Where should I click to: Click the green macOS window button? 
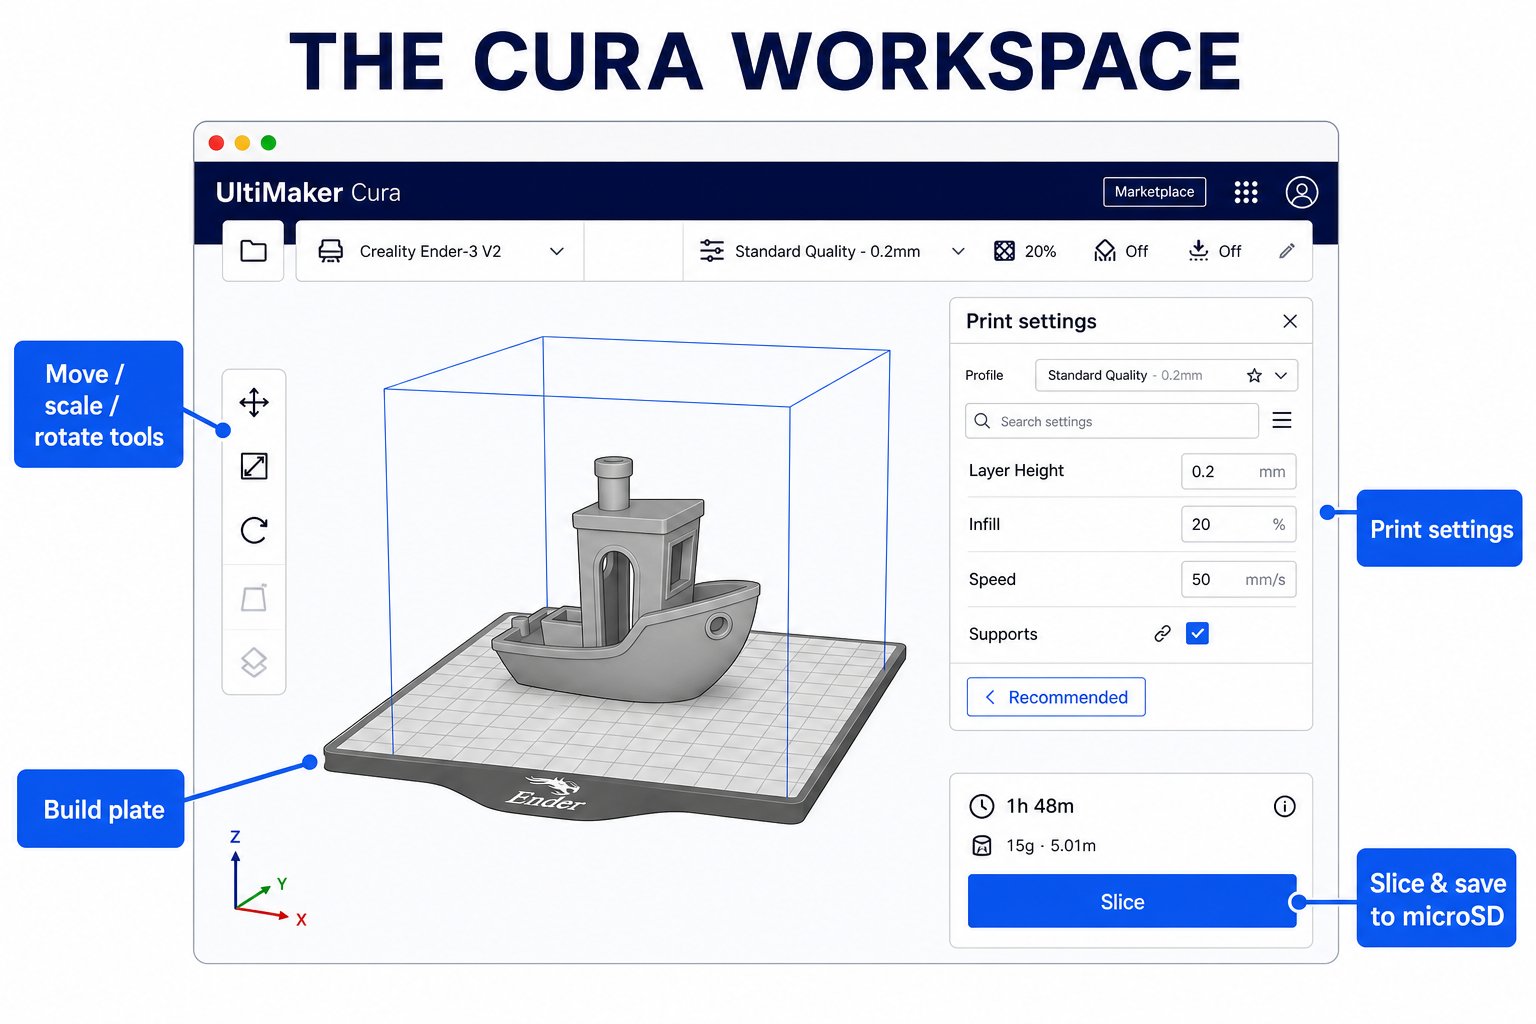tap(268, 143)
